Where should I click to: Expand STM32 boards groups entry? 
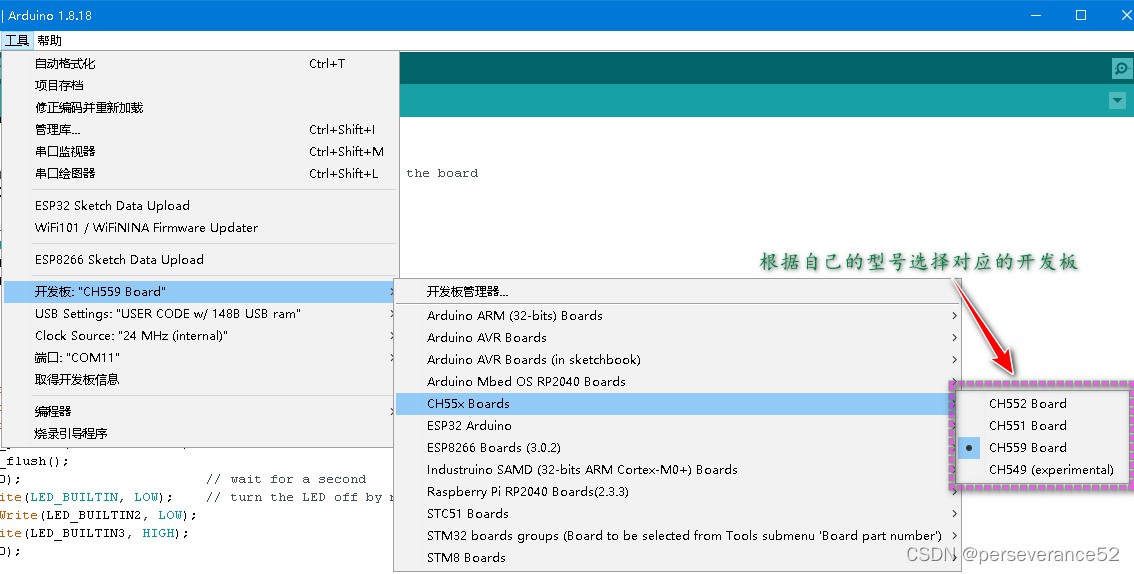(678, 536)
